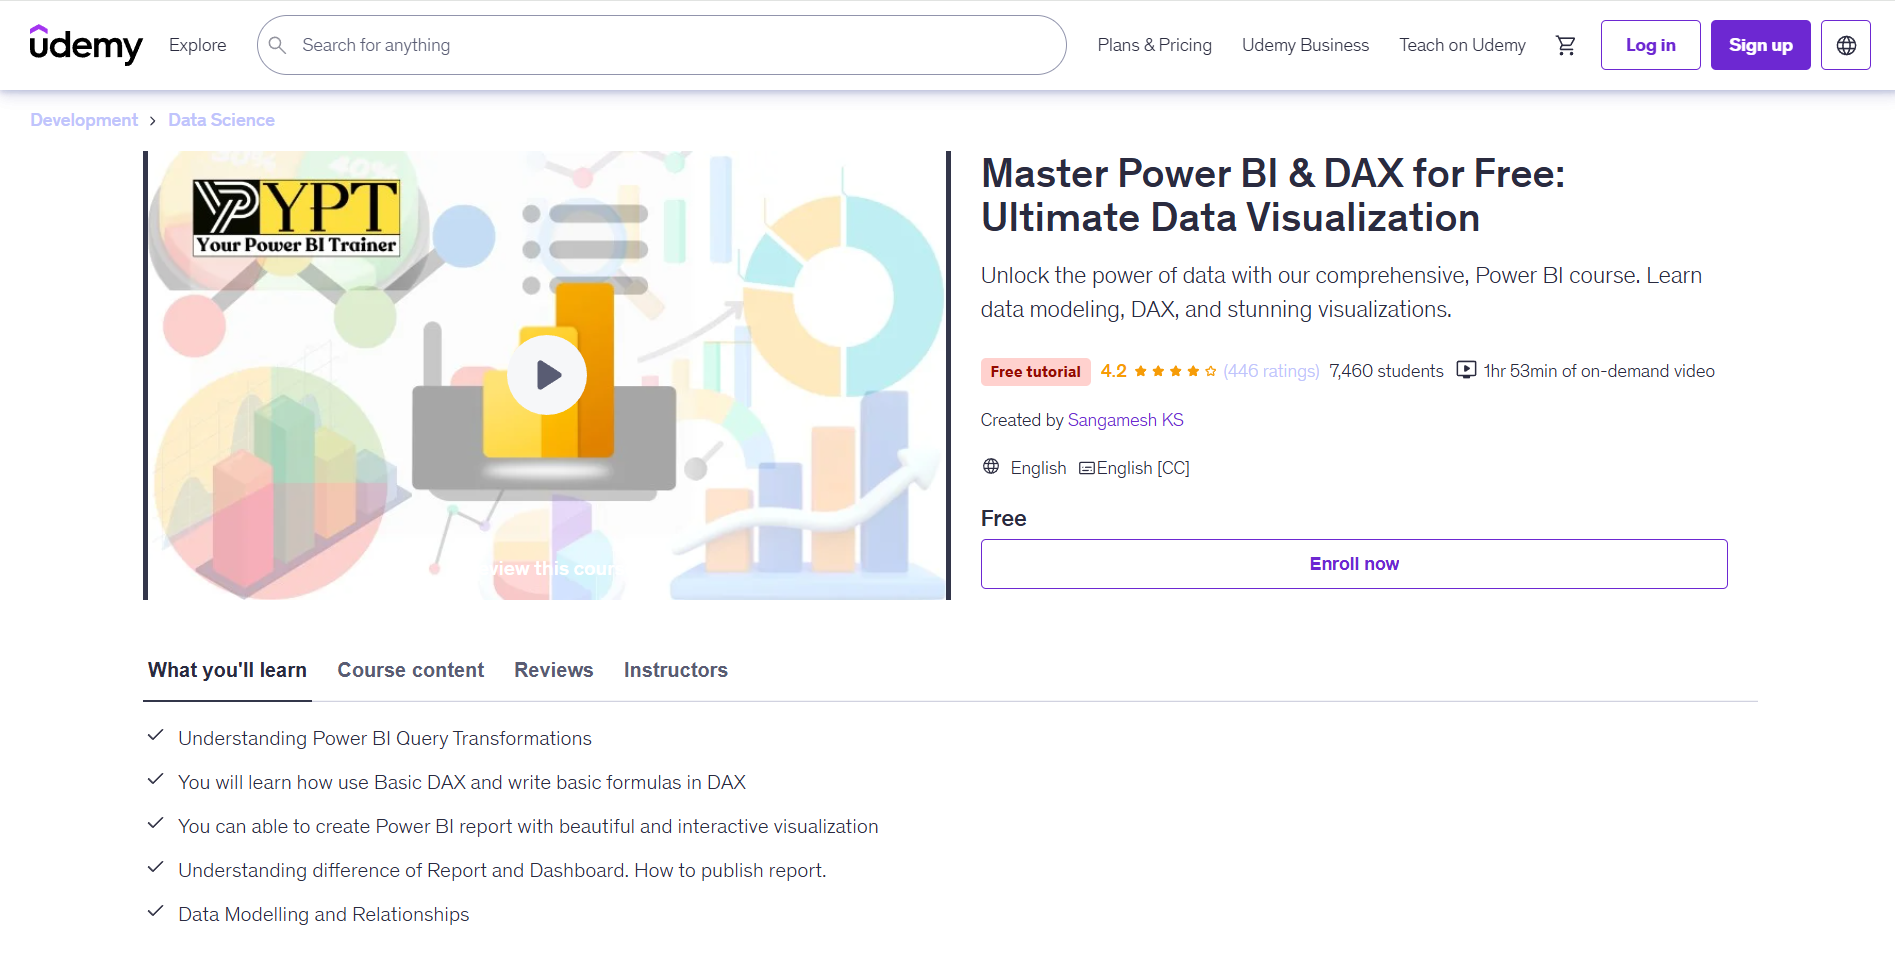Navigate to Development breadcrumb
The image size is (1895, 974).
point(84,120)
